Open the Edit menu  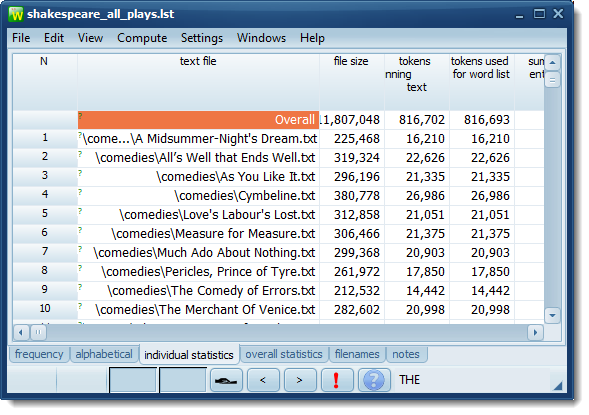54,38
